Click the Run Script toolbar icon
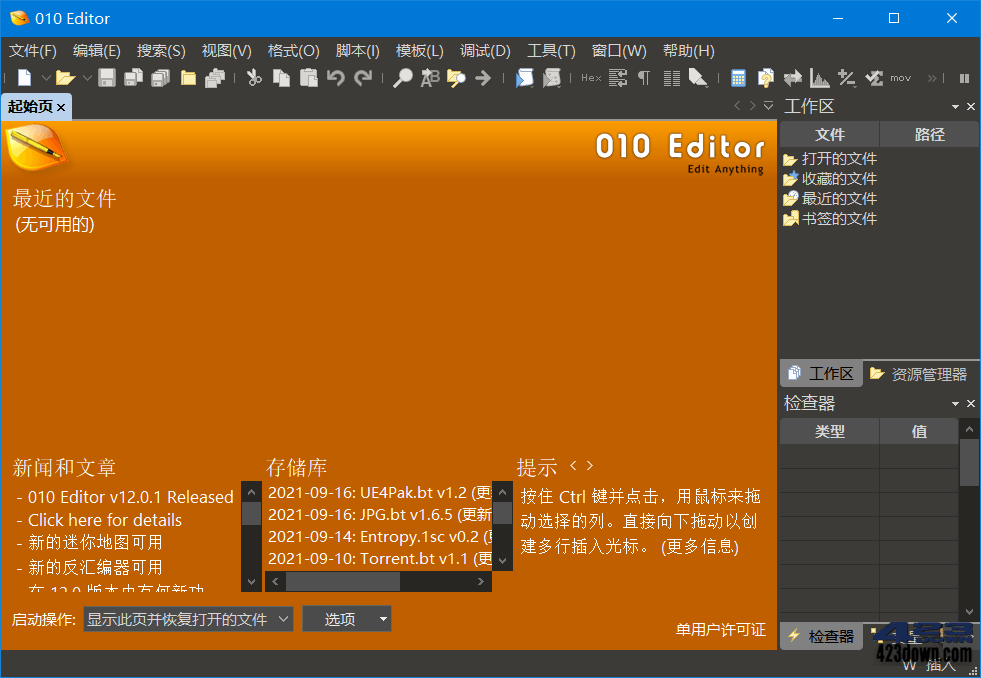The width and height of the screenshot is (981, 678). click(524, 77)
